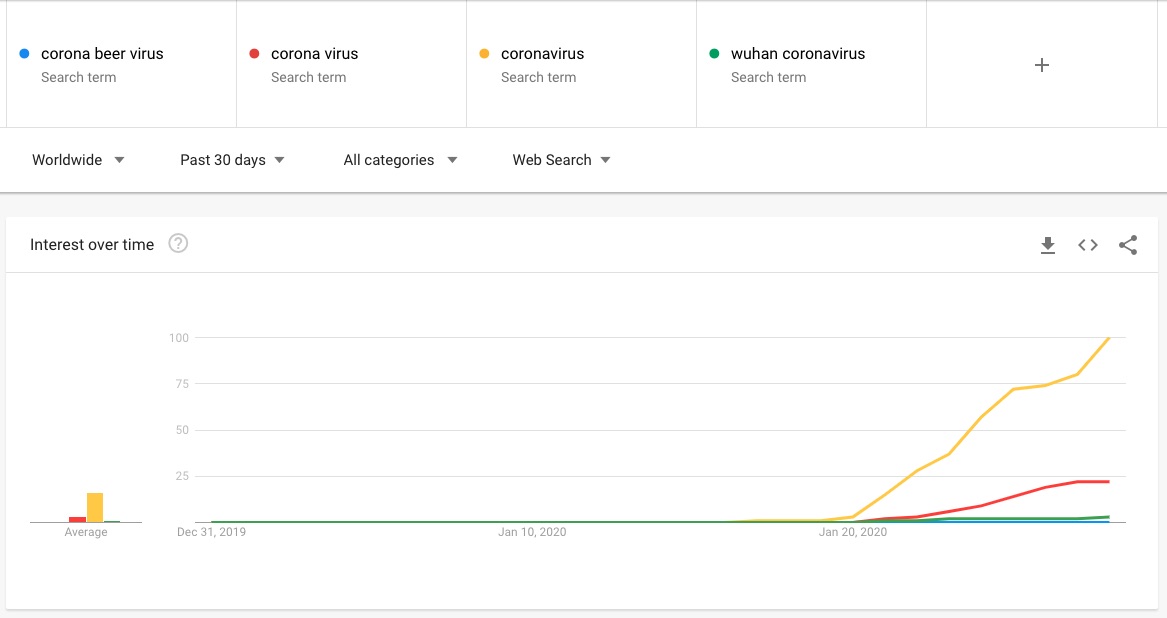Add a new comparison term

[x=1042, y=65]
